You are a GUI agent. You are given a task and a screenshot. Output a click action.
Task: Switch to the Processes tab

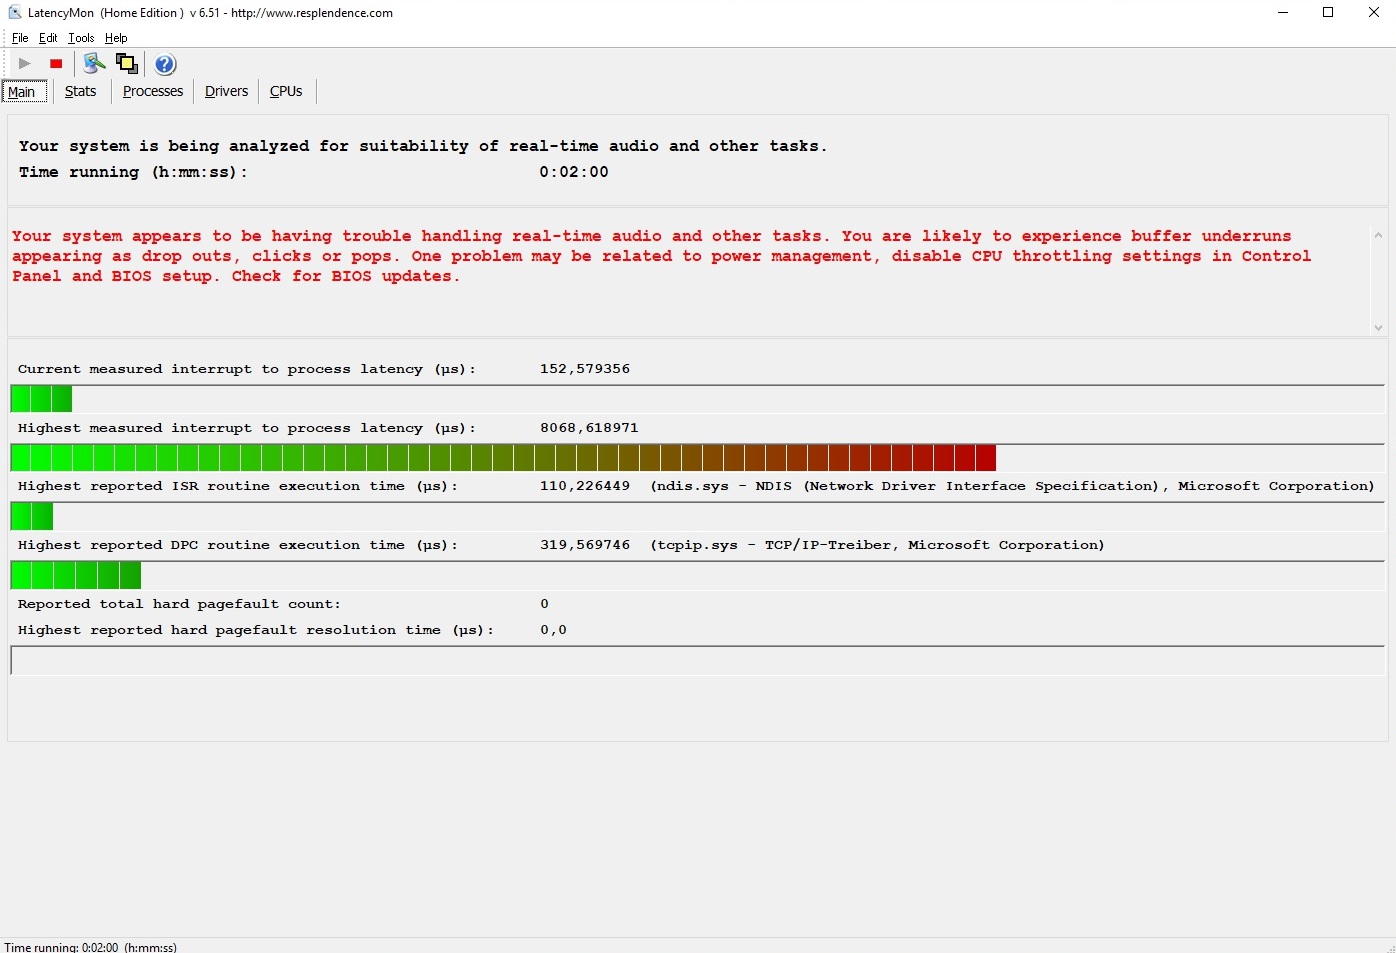click(x=153, y=91)
